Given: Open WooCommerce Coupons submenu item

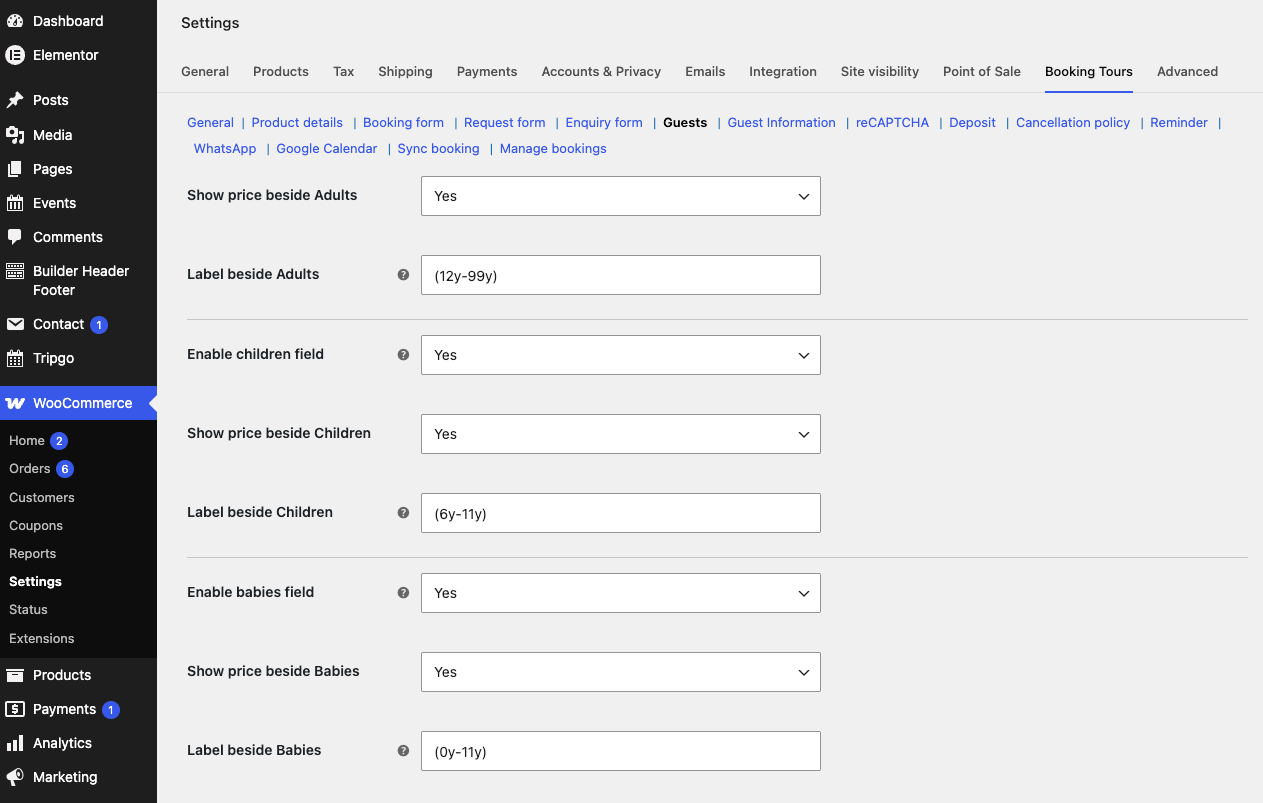Looking at the screenshot, I should click(36, 525).
